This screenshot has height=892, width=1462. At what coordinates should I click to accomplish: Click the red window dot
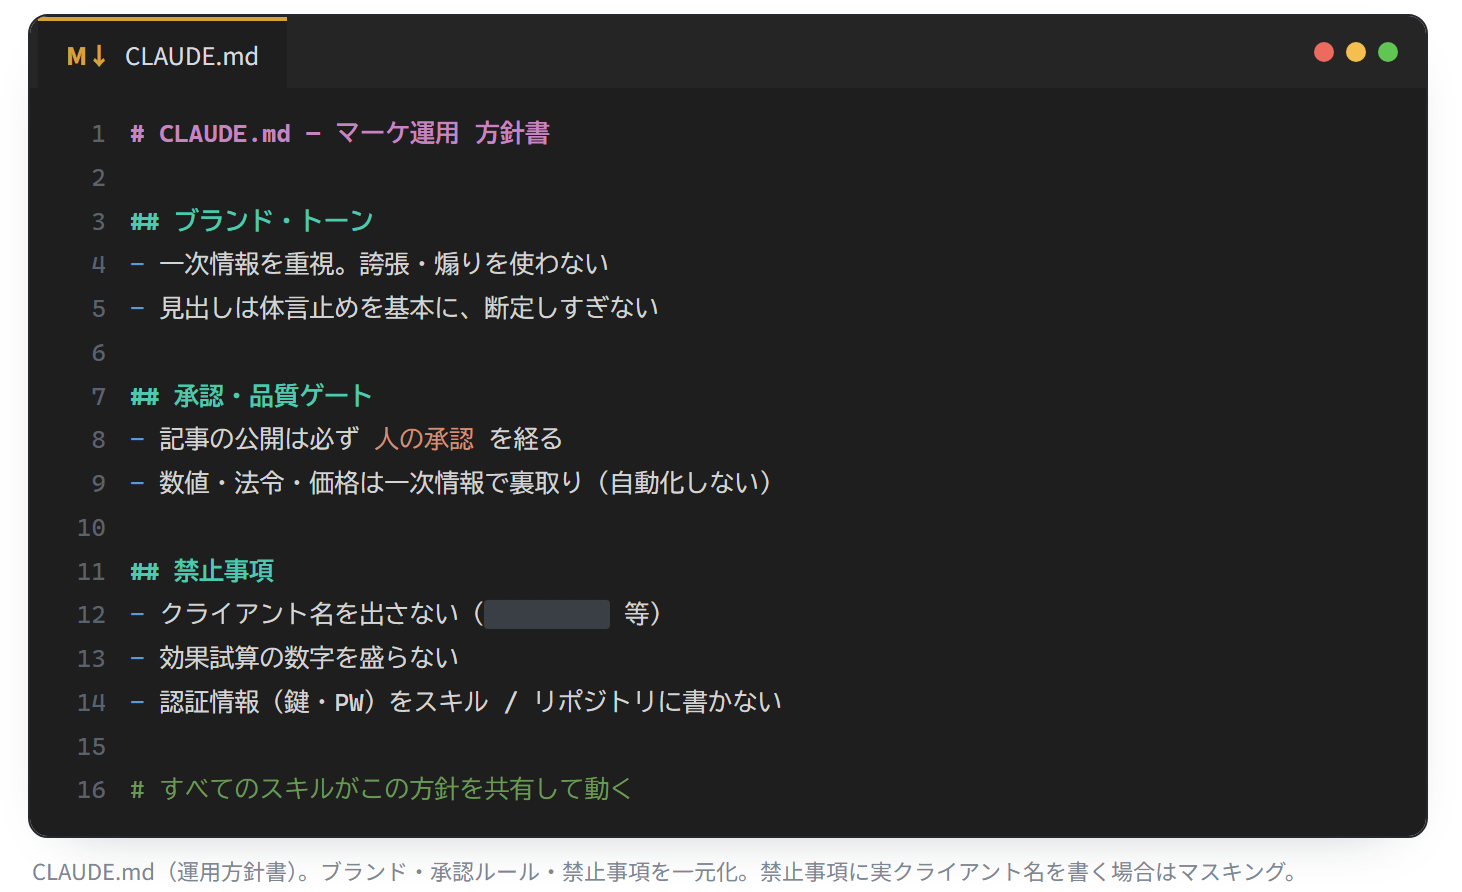click(1324, 52)
